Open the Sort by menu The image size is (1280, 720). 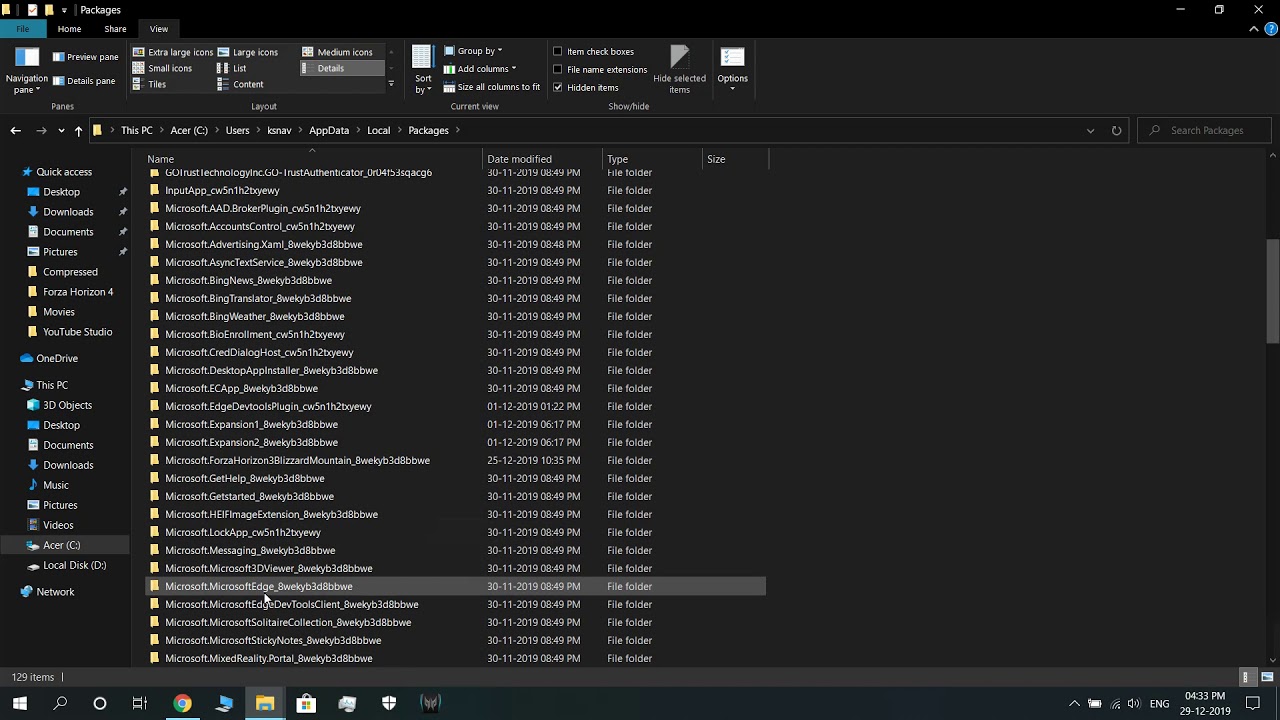[x=423, y=71]
